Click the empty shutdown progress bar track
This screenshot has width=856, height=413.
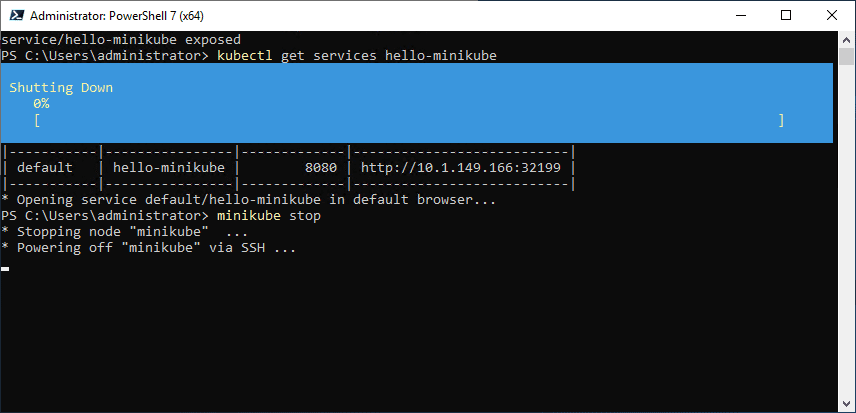click(410, 120)
